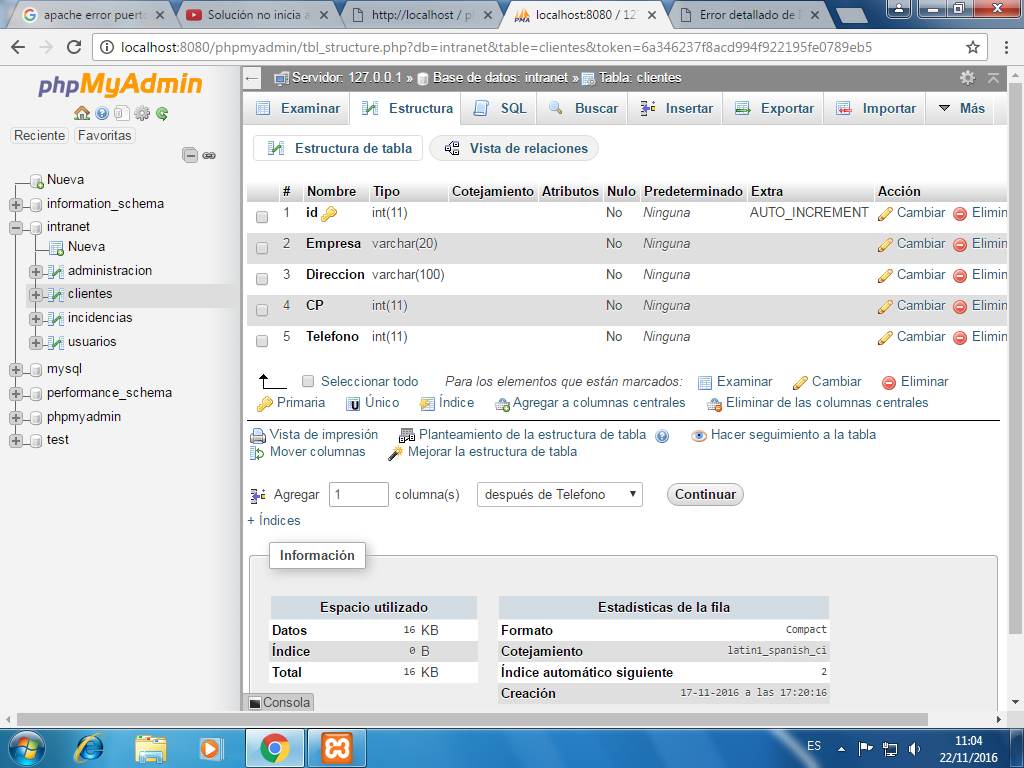Screen dimensions: 1024x768
Task: Check the Telefono row checkbox
Action: [262, 341]
